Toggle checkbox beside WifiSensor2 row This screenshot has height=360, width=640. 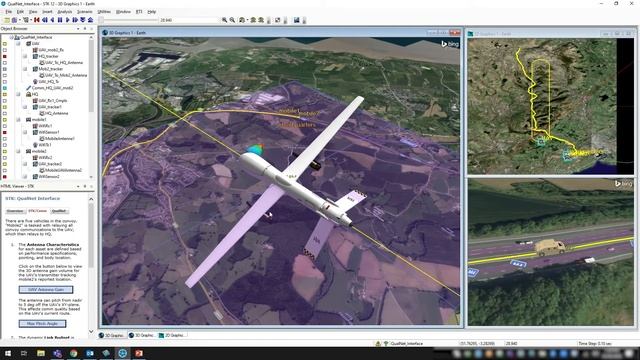pyautogui.click(x=4, y=176)
